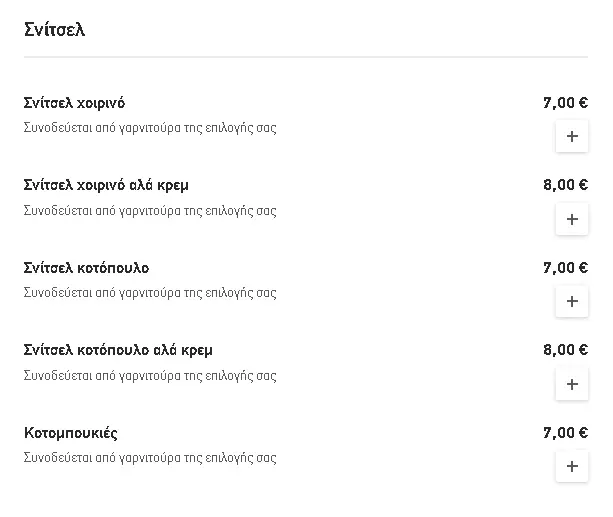Screen dimensions: 613x517
Task: Click the Σνίτσελ κοτόπουλο item name
Action: (86, 268)
